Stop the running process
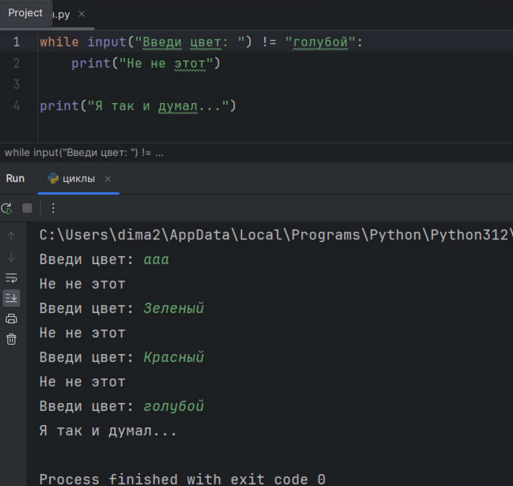 click(x=27, y=208)
